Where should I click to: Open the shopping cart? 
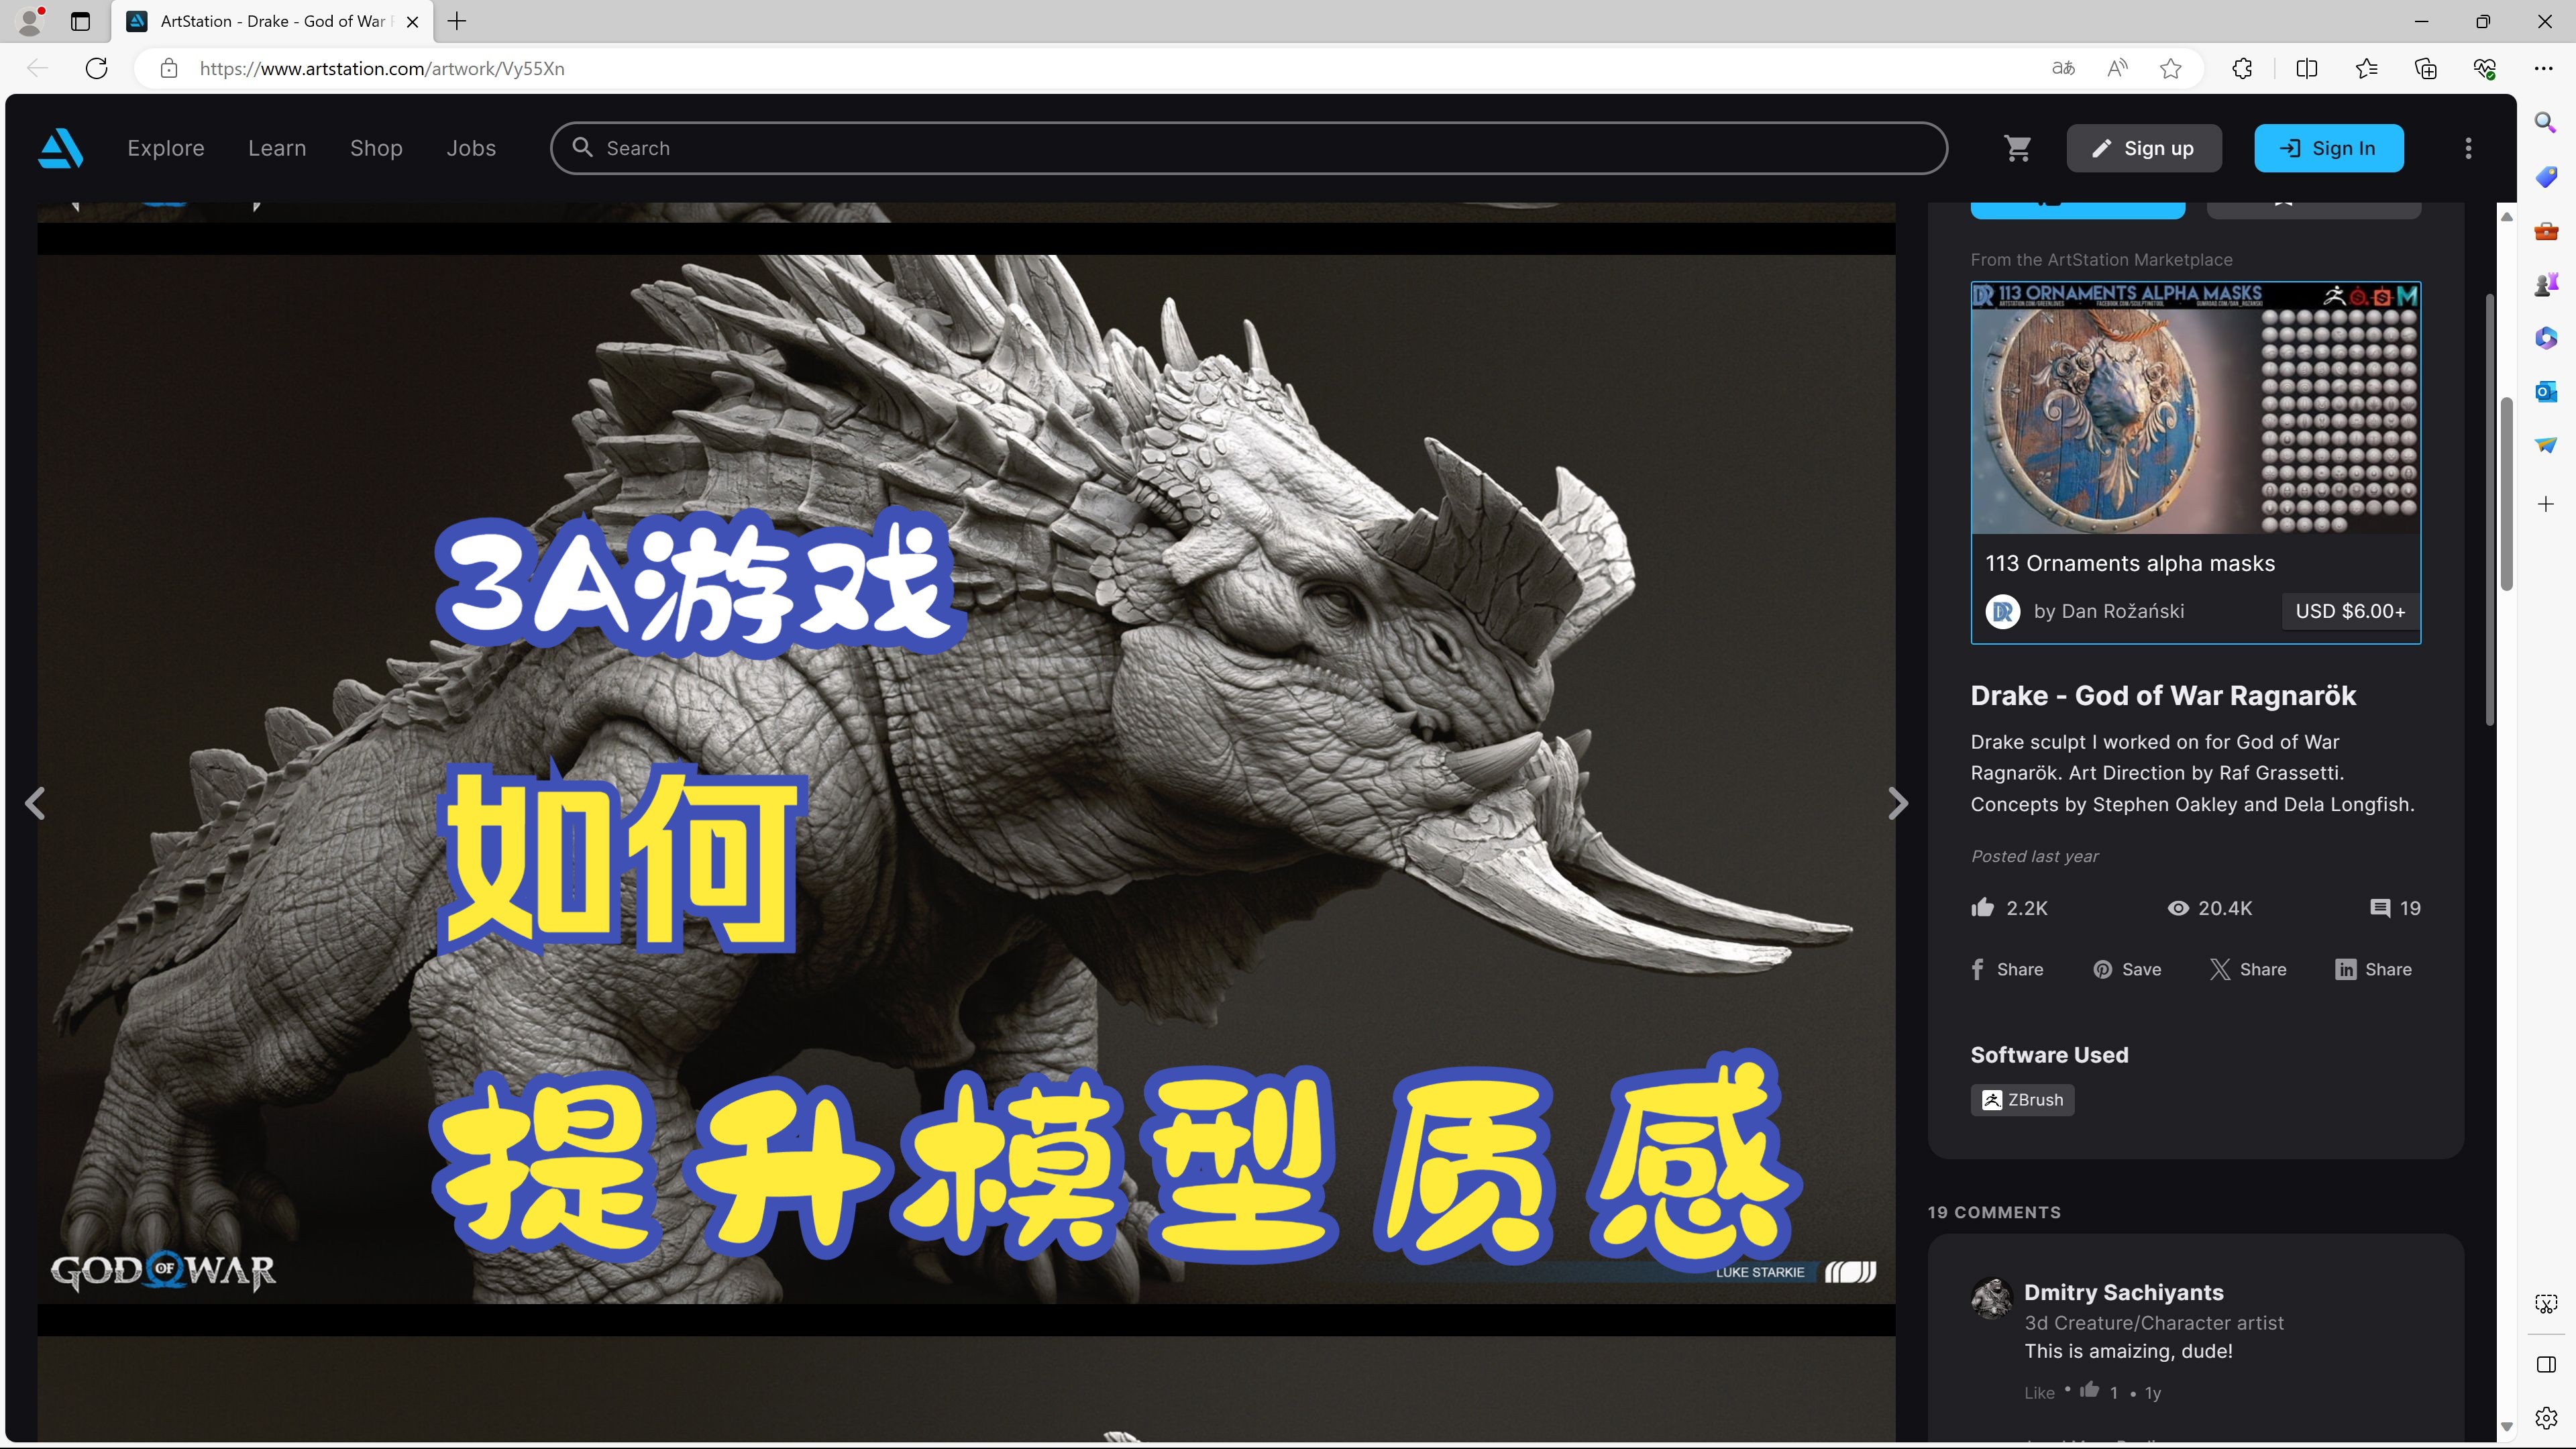2018,148
